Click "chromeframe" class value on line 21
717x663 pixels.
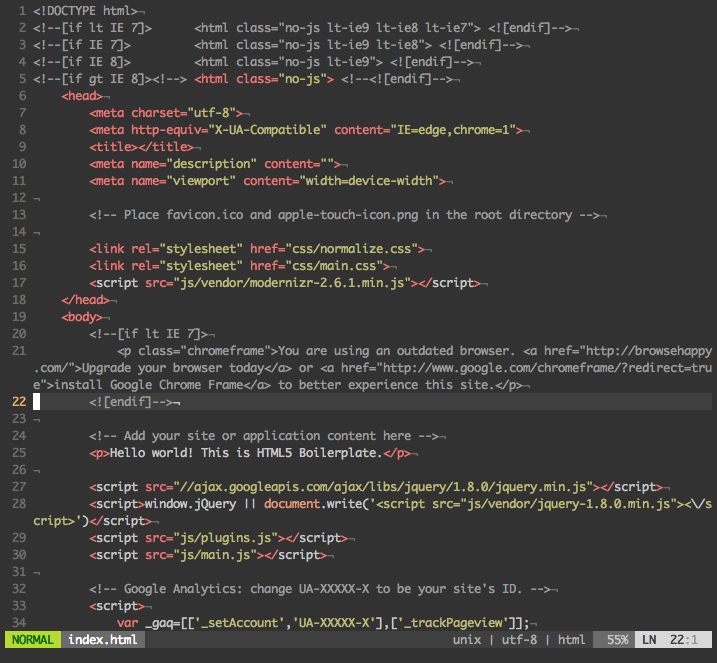[x=225, y=351]
